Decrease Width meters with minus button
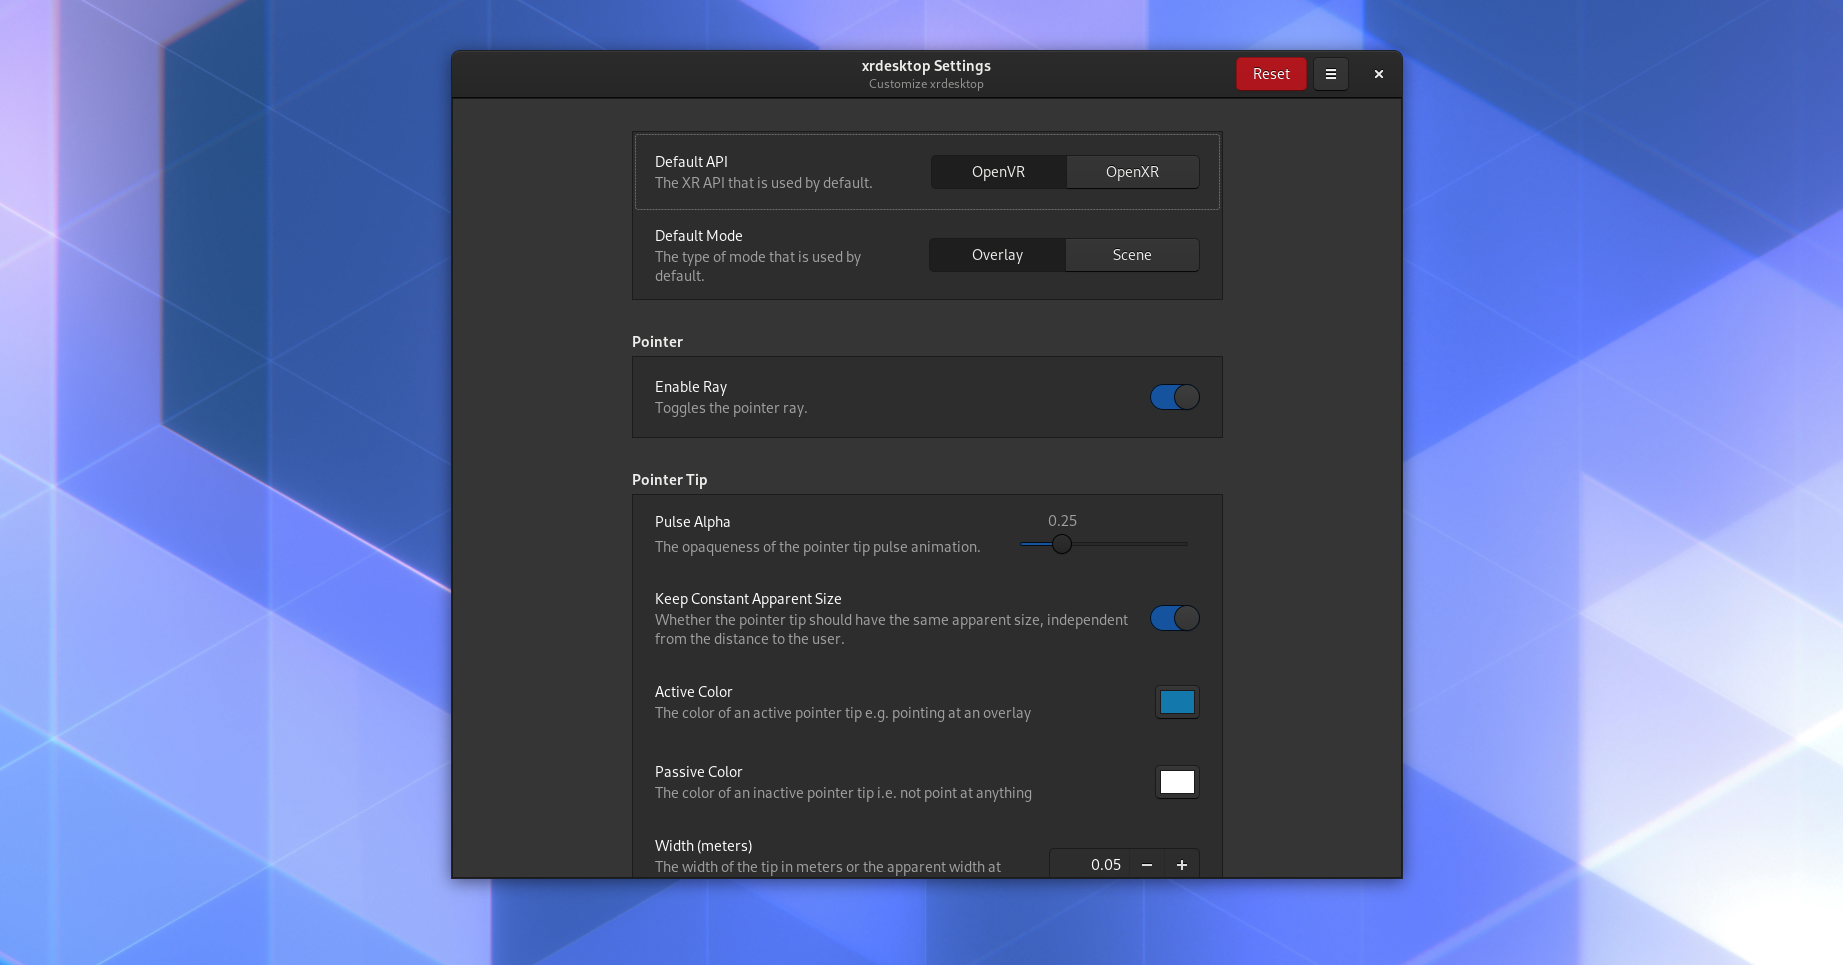This screenshot has height=965, width=1843. [x=1147, y=865]
